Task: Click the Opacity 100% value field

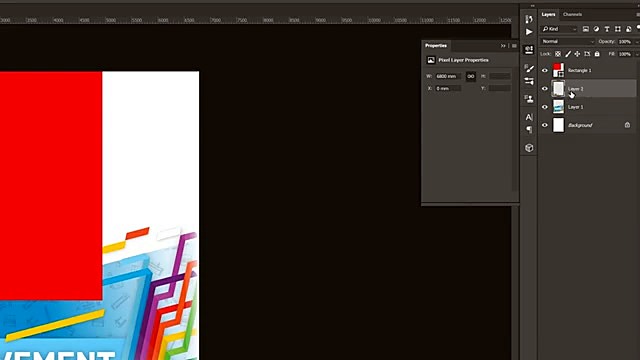Action: pos(625,42)
